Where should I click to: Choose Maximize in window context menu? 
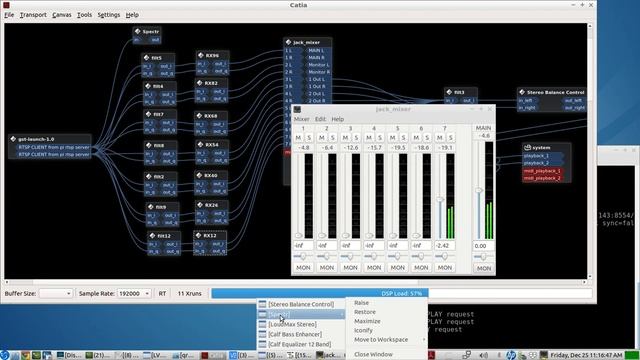(386, 321)
